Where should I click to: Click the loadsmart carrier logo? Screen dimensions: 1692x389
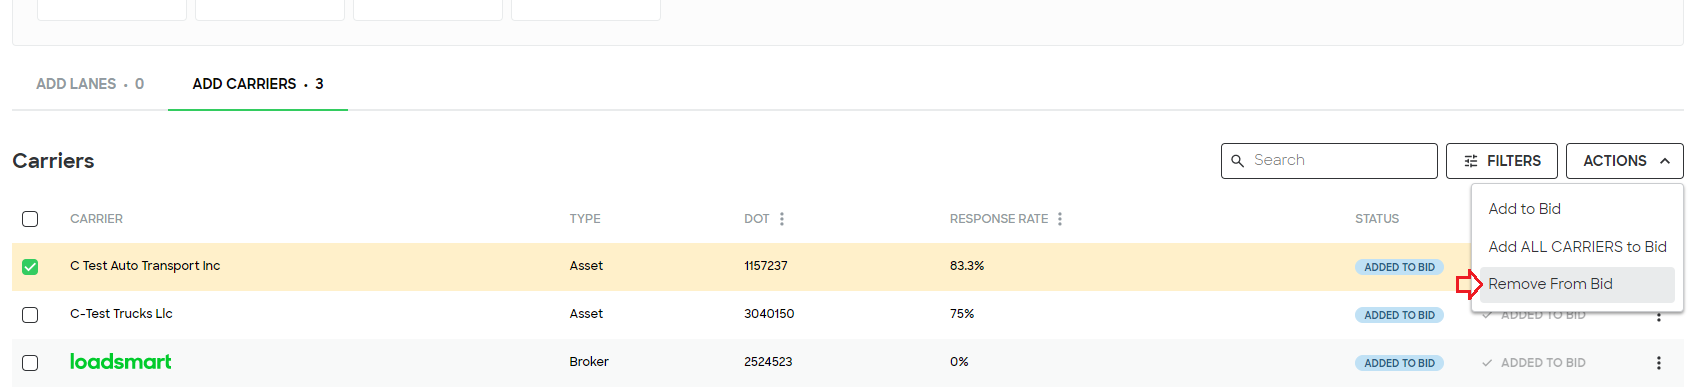[x=120, y=362]
